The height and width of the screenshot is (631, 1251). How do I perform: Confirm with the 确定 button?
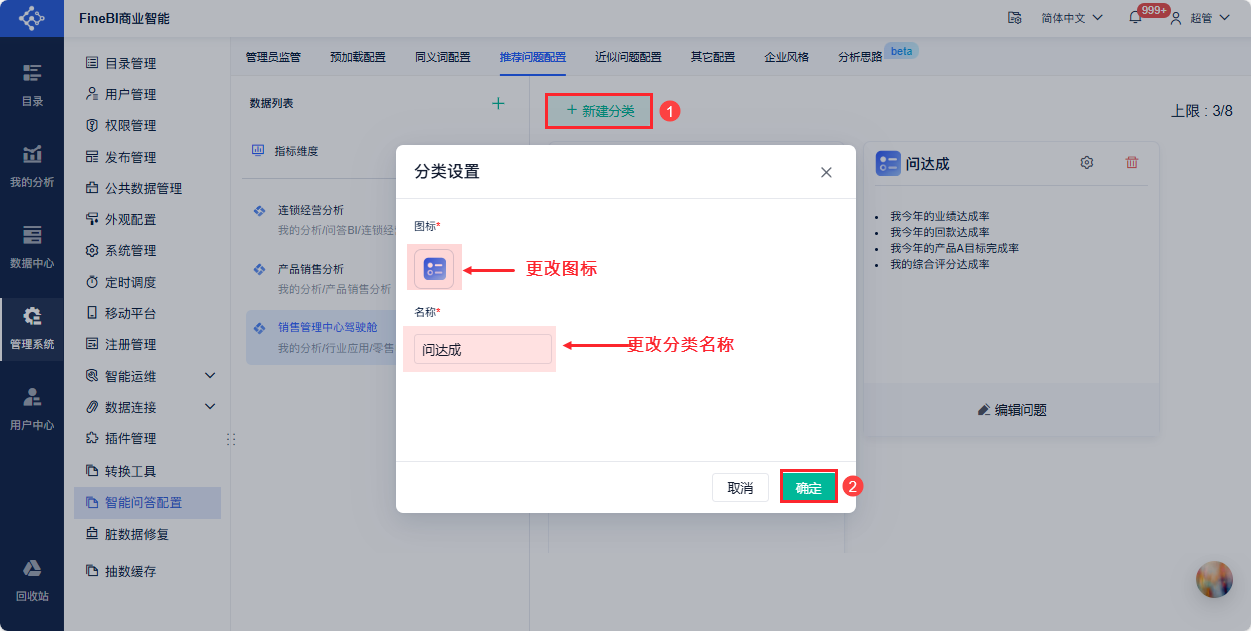[x=808, y=487]
